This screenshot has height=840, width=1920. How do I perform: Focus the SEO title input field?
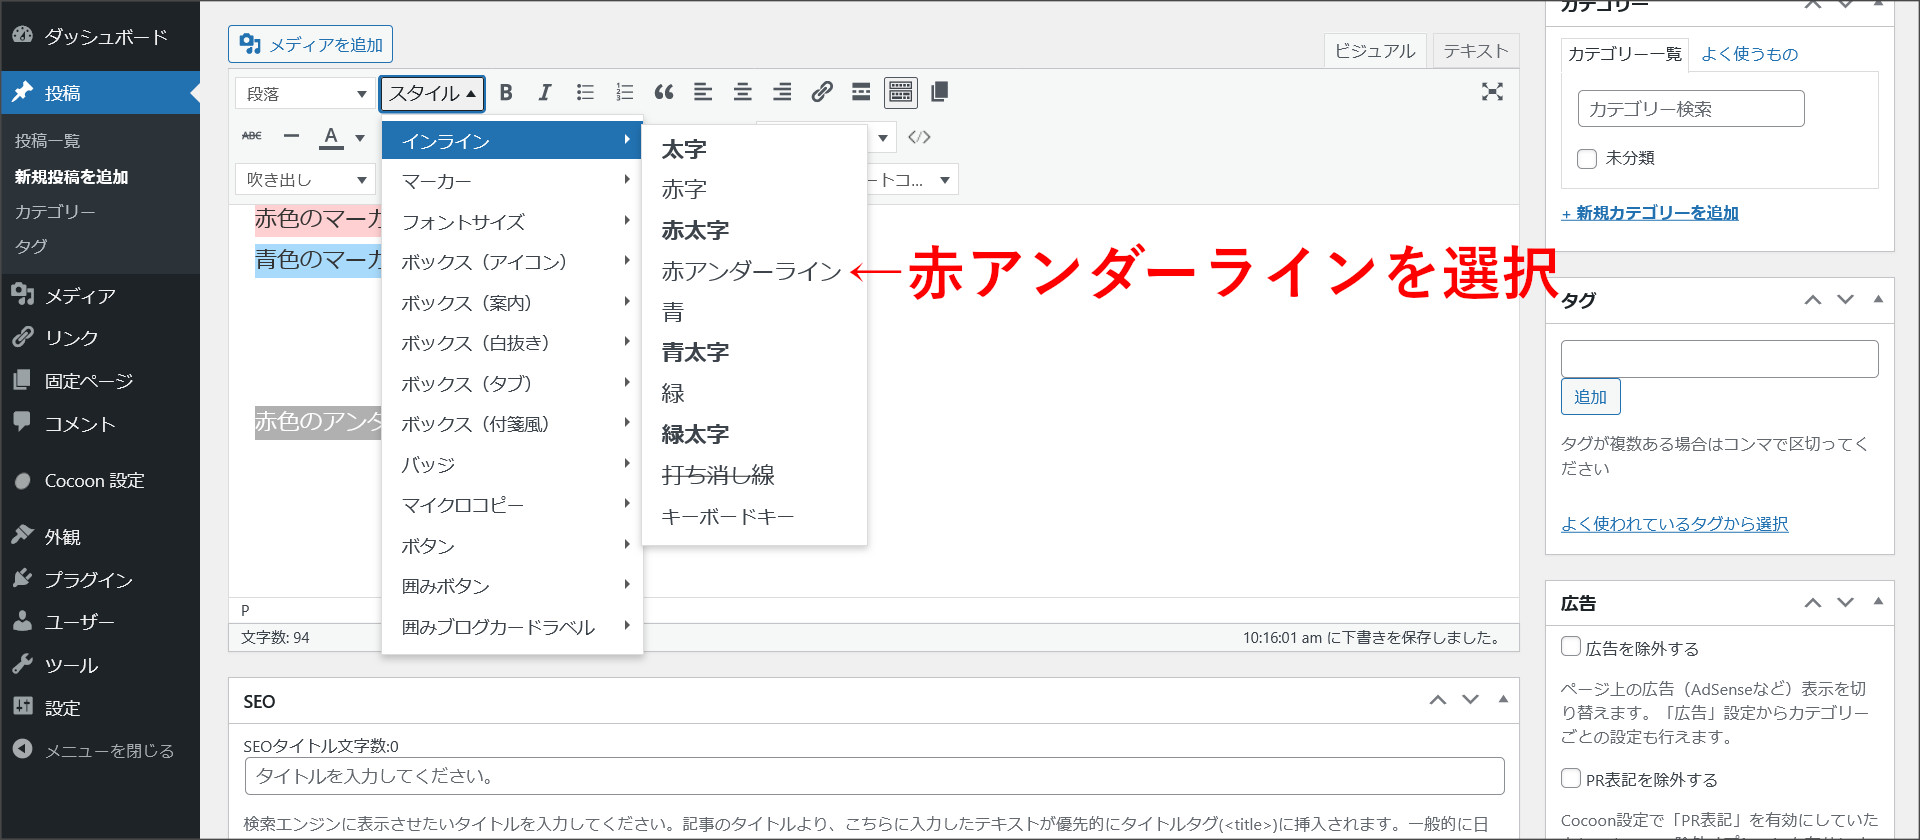[874, 776]
